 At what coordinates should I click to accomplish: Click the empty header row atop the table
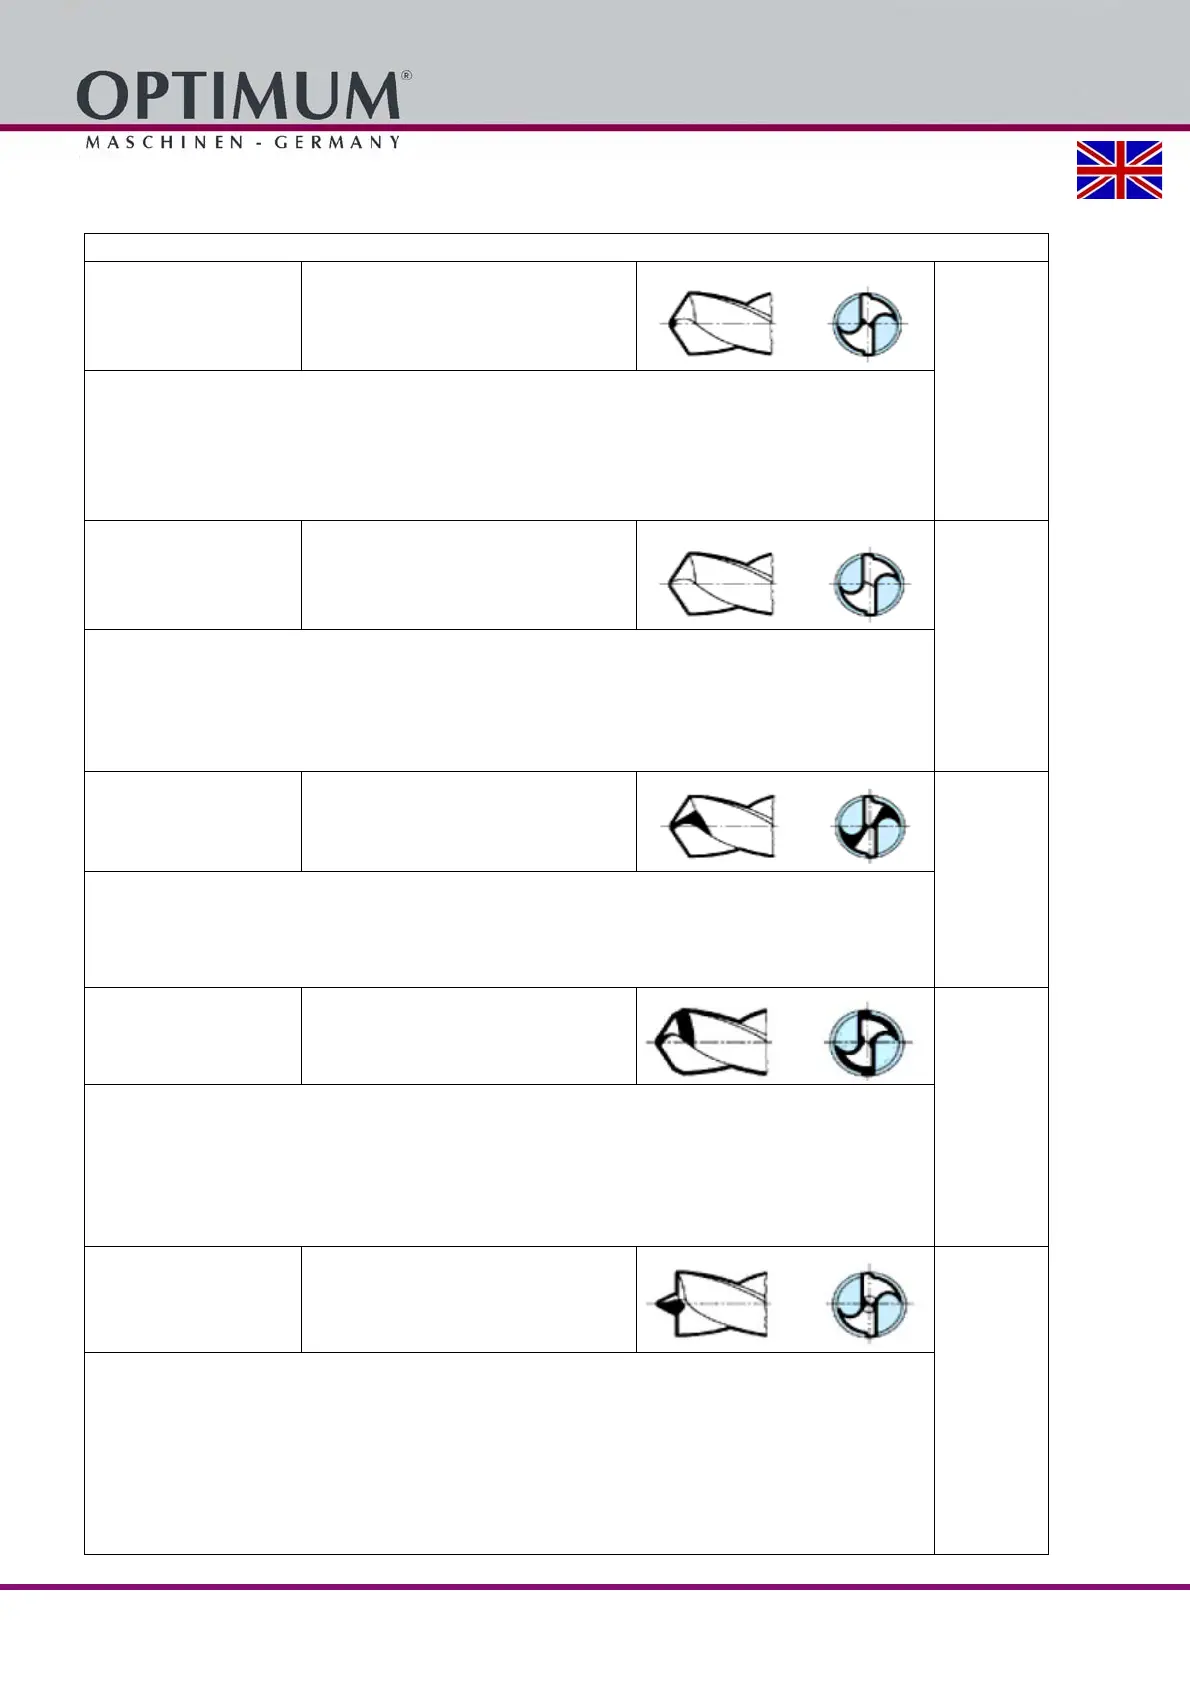566,247
